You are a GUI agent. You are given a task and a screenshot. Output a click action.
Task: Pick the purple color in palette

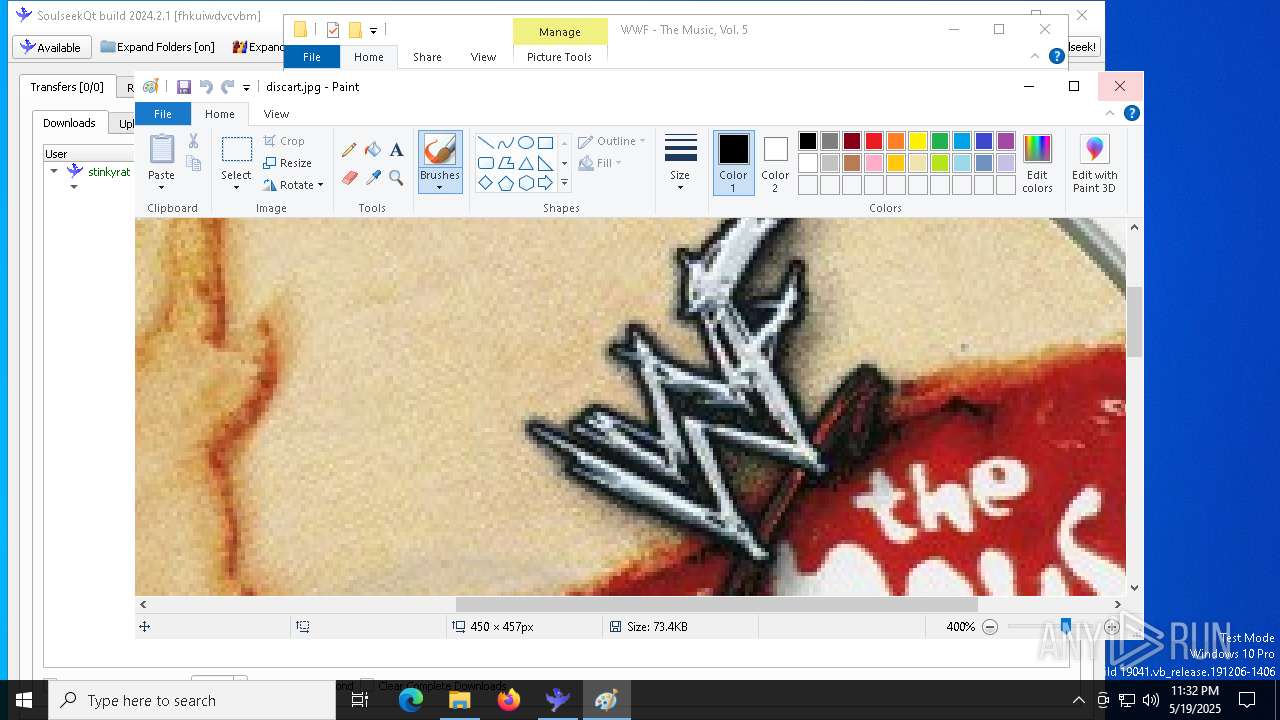[x=1006, y=141]
